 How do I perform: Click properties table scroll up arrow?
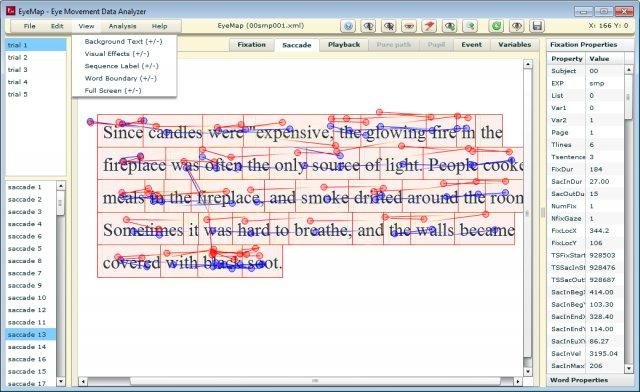629,70
